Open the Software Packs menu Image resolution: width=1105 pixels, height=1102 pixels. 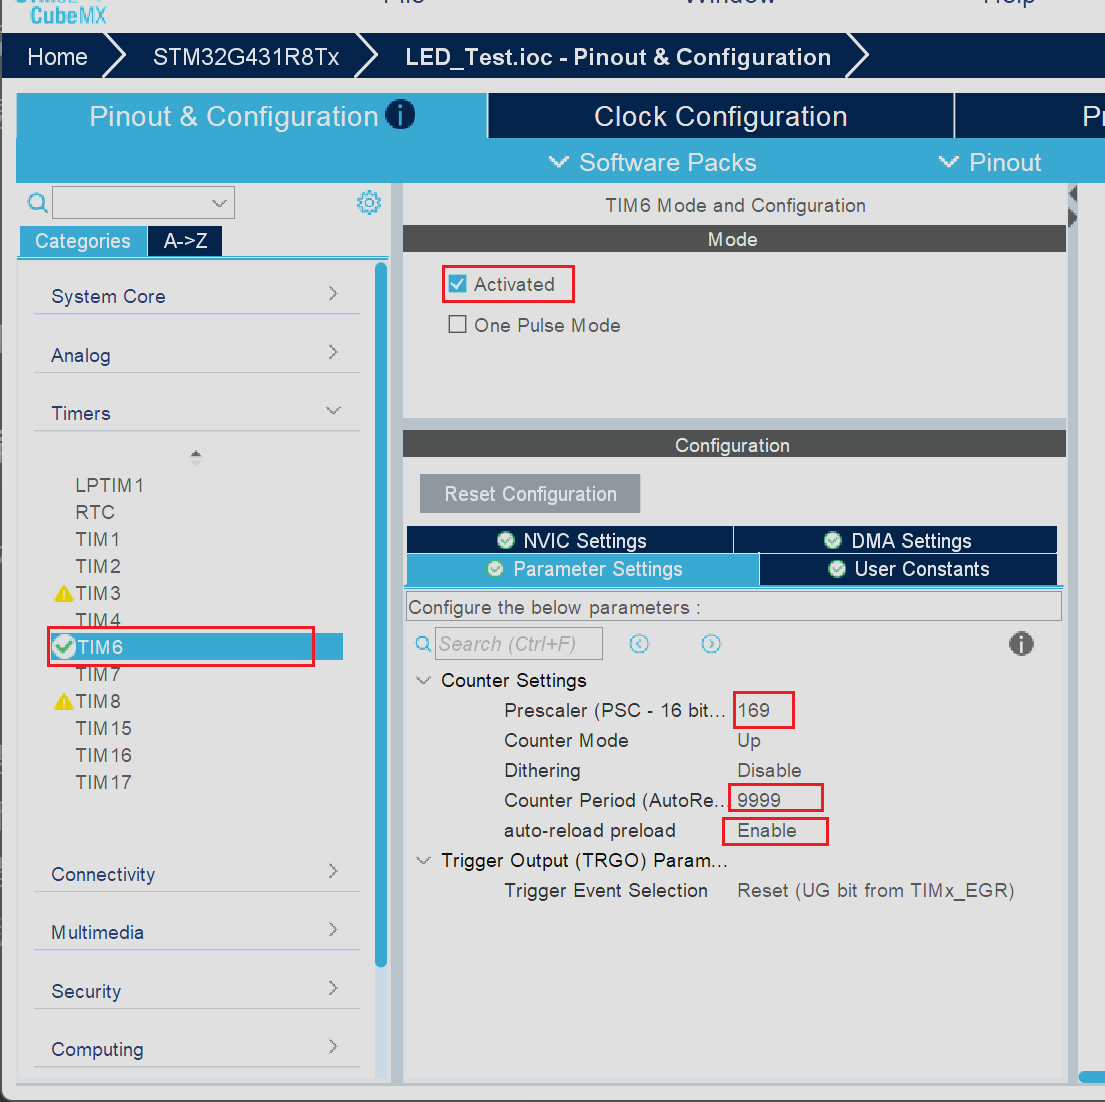click(653, 162)
